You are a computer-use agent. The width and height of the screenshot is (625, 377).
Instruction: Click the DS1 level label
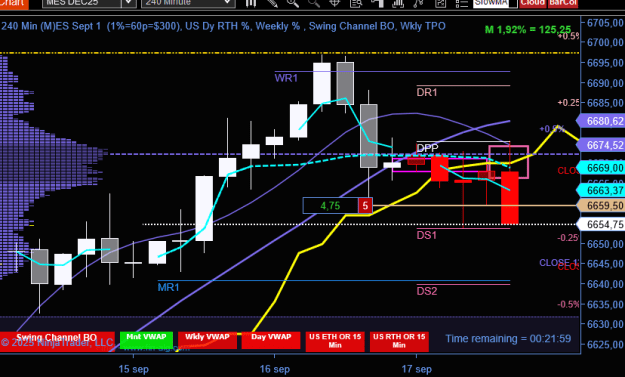[427, 235]
